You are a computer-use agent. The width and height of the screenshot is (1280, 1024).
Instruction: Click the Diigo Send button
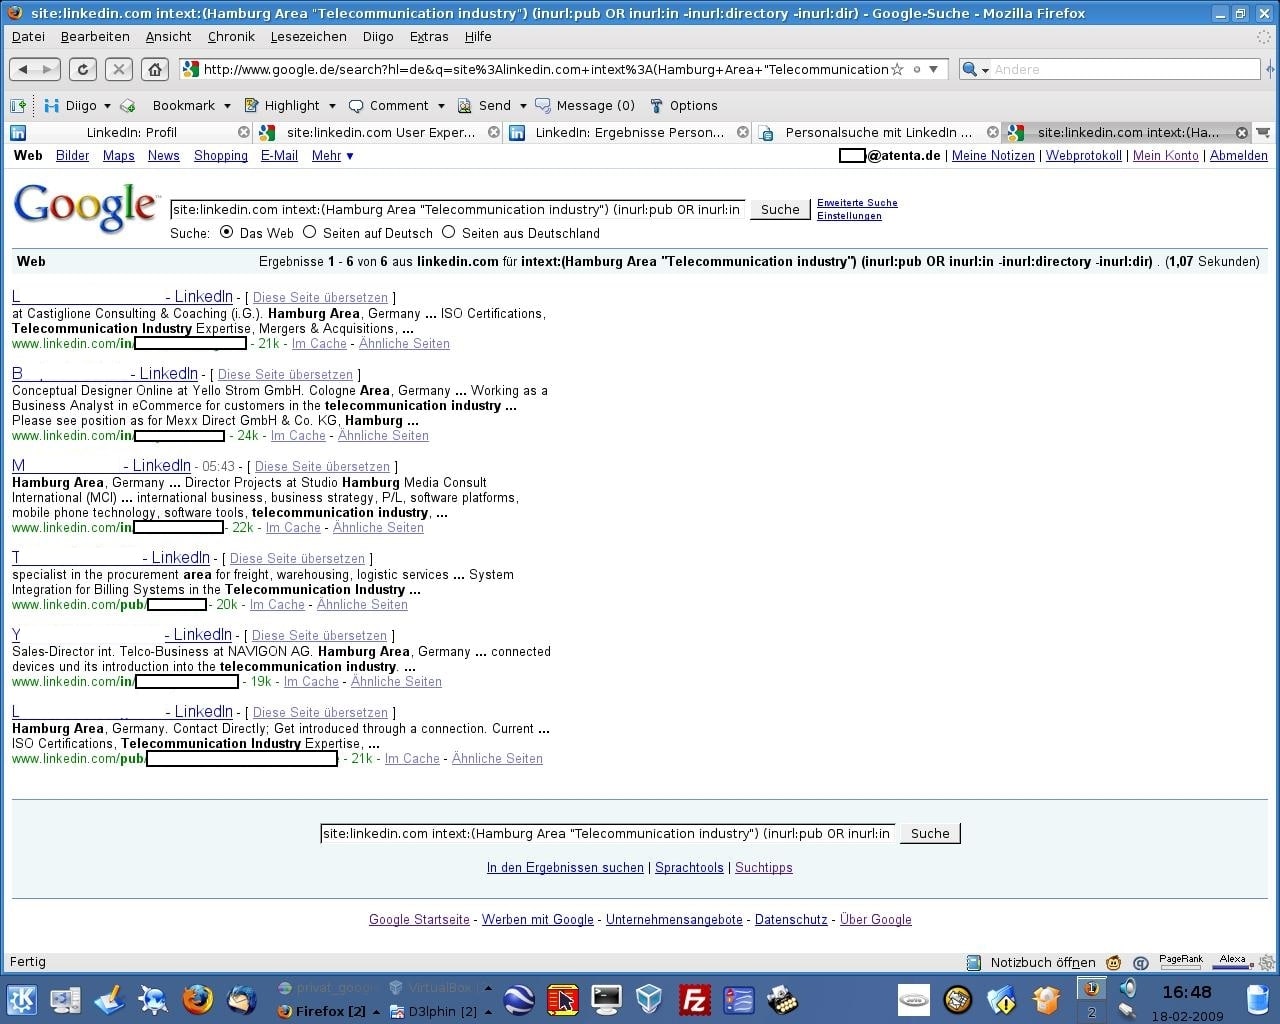click(x=485, y=105)
